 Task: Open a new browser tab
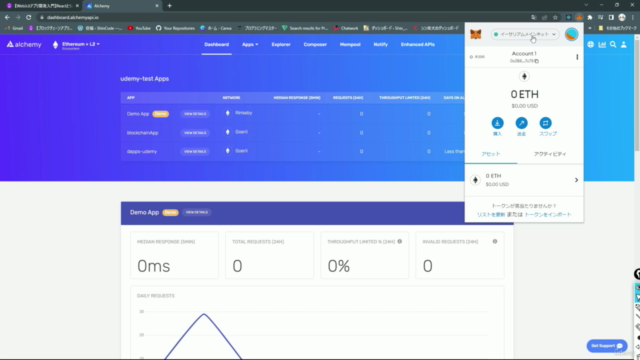(x=169, y=6)
